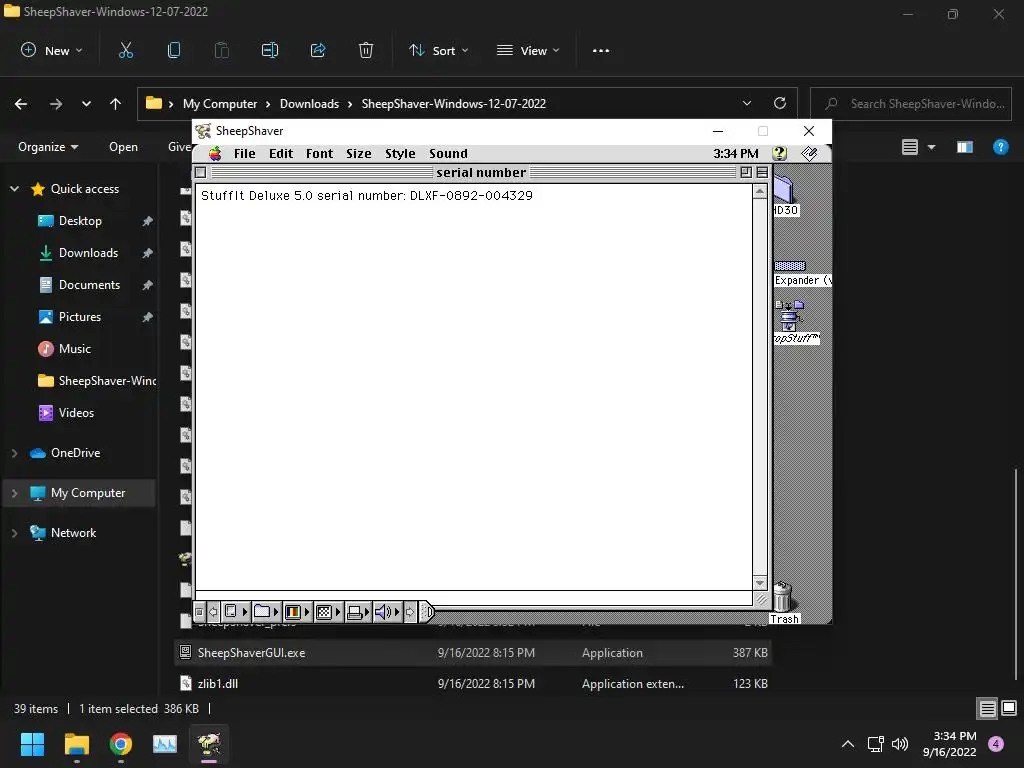Open Downloads in Quick access sidebar

[88, 253]
